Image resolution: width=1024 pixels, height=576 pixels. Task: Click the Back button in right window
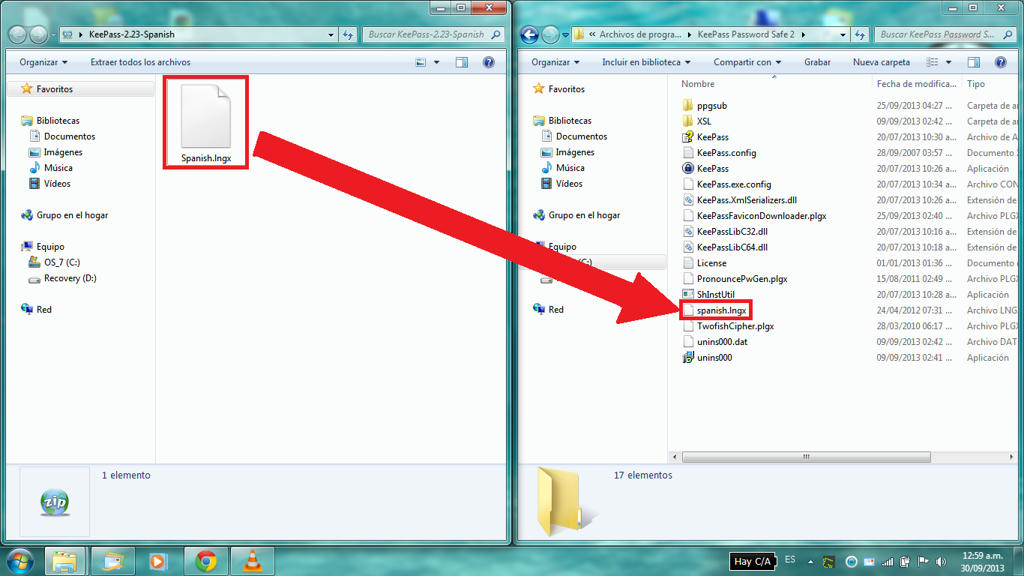530,34
